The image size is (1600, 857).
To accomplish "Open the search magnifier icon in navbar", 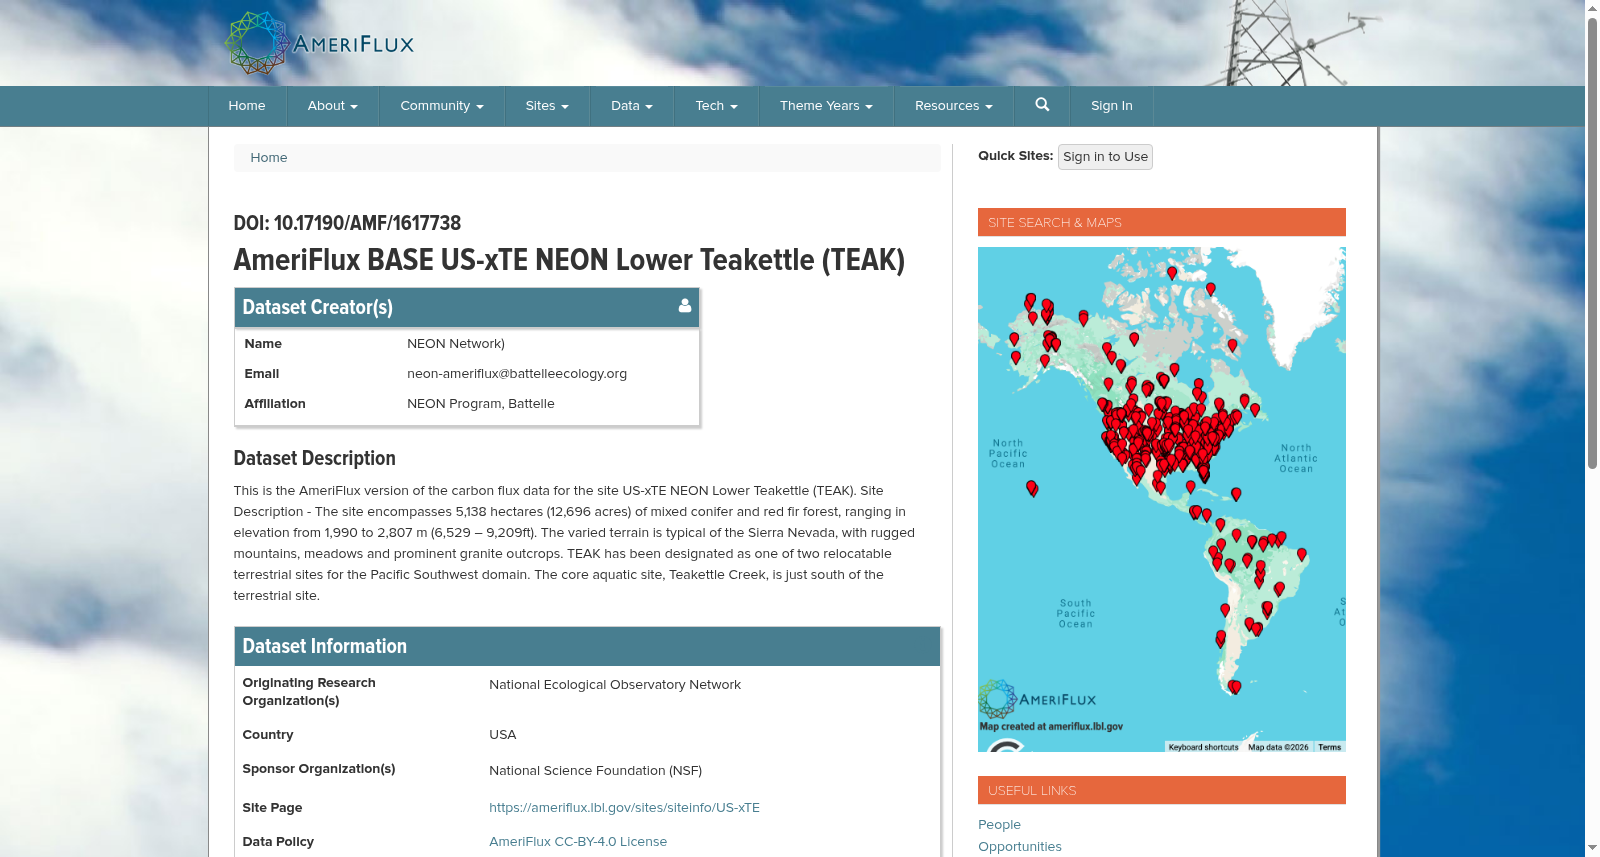I will coord(1042,105).
